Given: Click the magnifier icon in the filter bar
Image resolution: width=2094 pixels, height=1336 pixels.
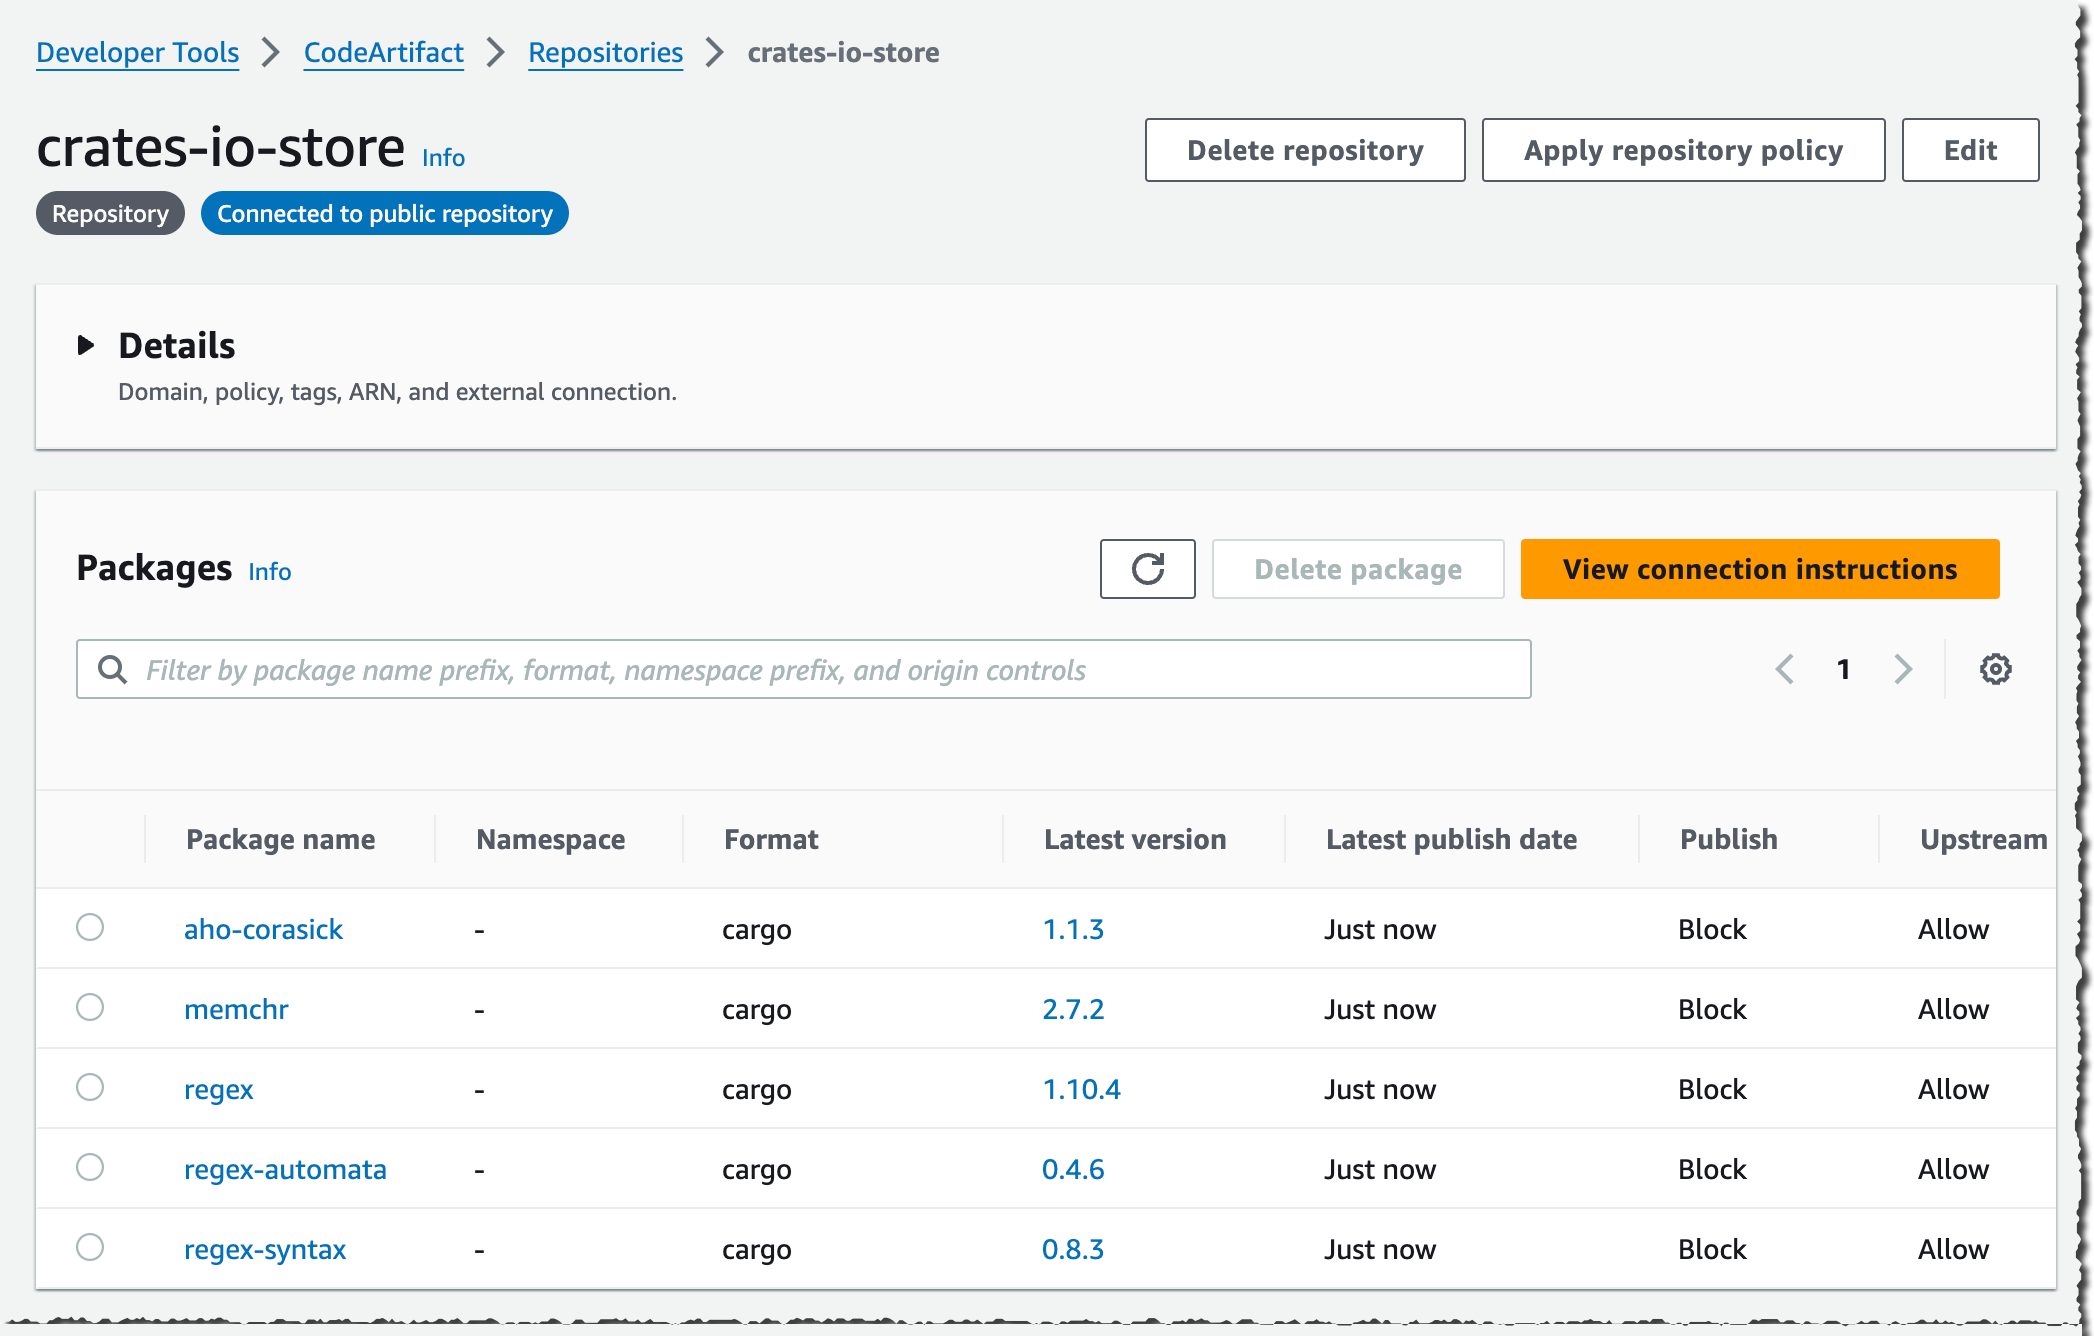Looking at the screenshot, I should pyautogui.click(x=112, y=669).
